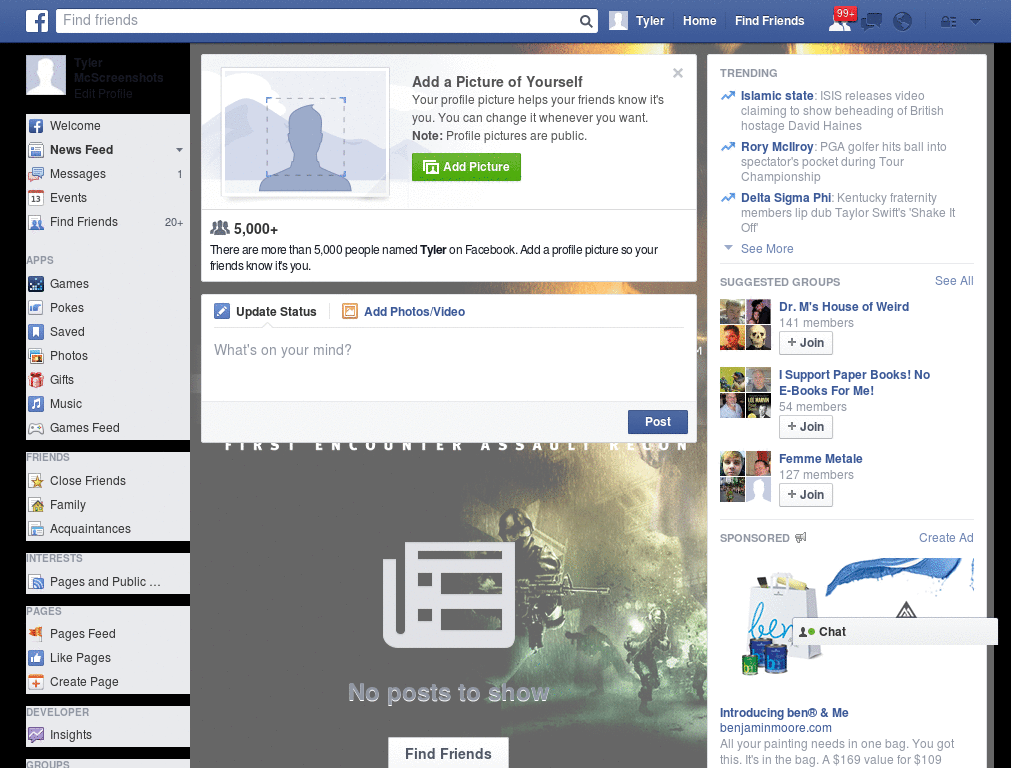
Task: Click the Create Page plus icon
Action: coord(36,682)
